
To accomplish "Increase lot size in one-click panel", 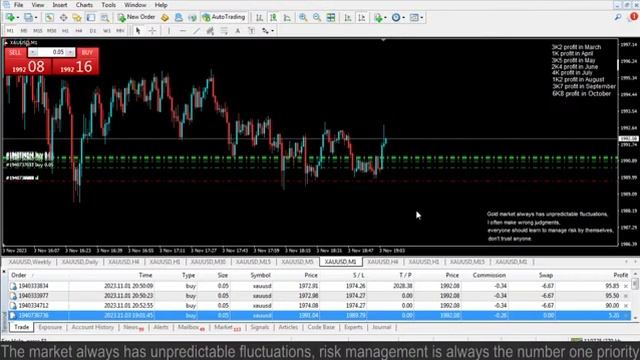I will point(70,52).
